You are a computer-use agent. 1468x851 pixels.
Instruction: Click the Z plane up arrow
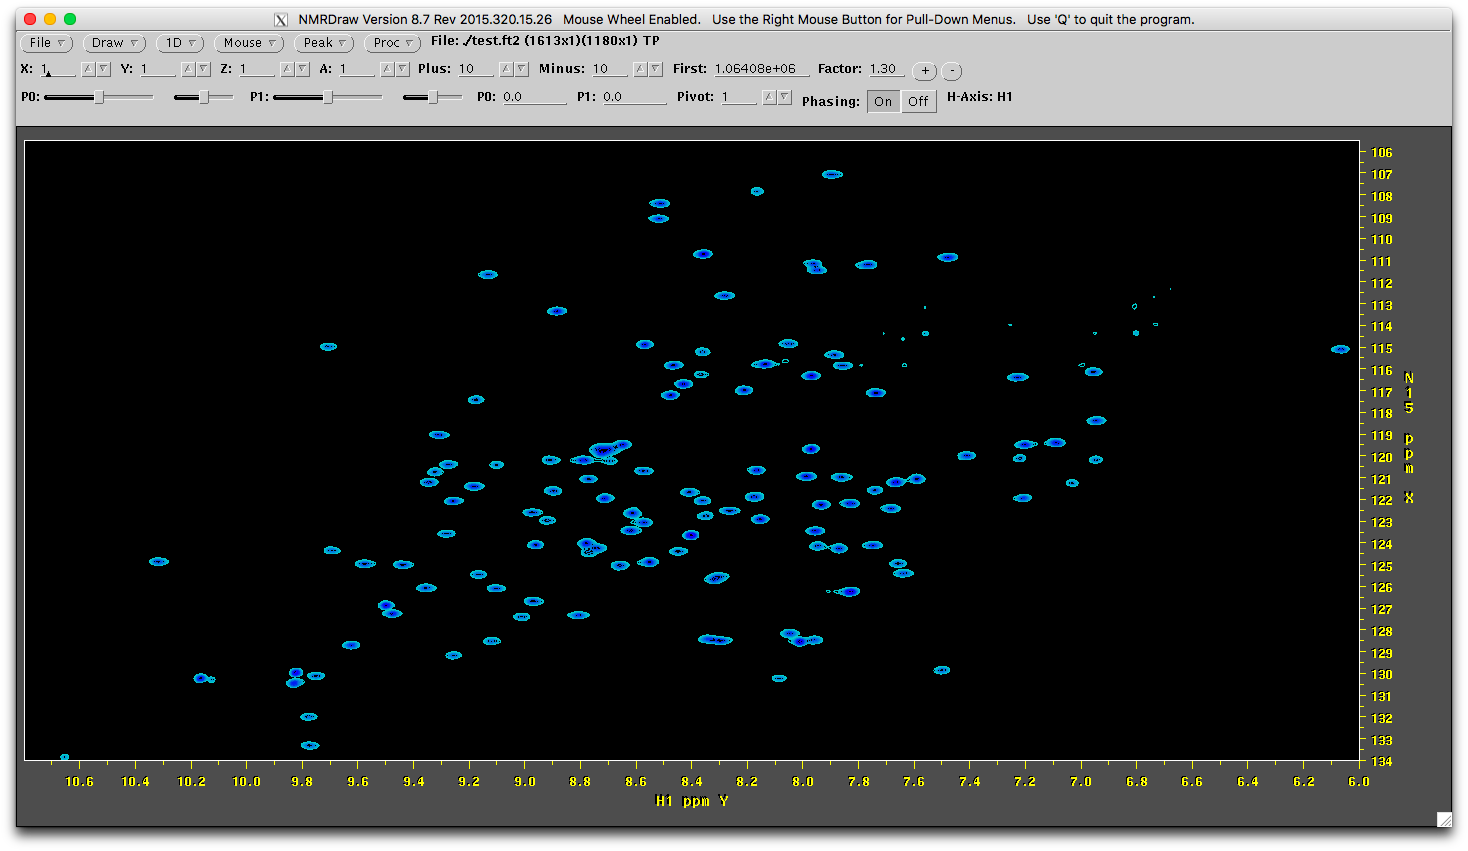coord(287,69)
